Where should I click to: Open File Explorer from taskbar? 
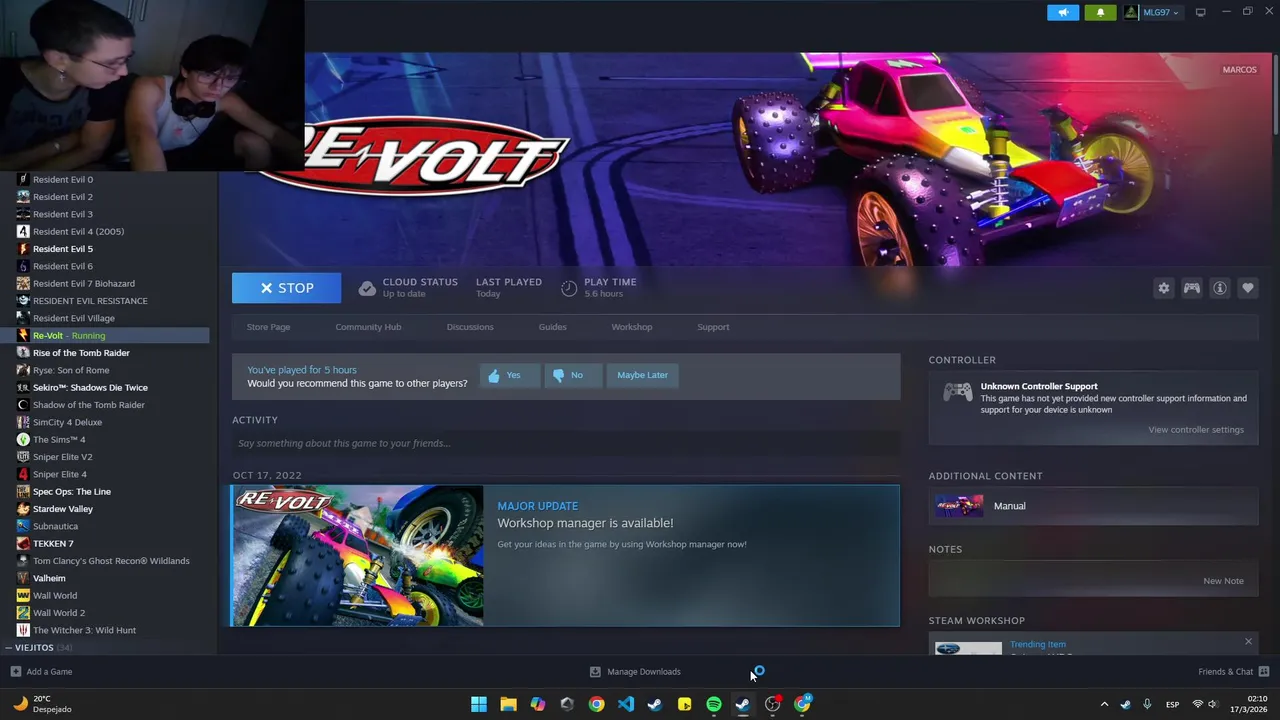[508, 704]
